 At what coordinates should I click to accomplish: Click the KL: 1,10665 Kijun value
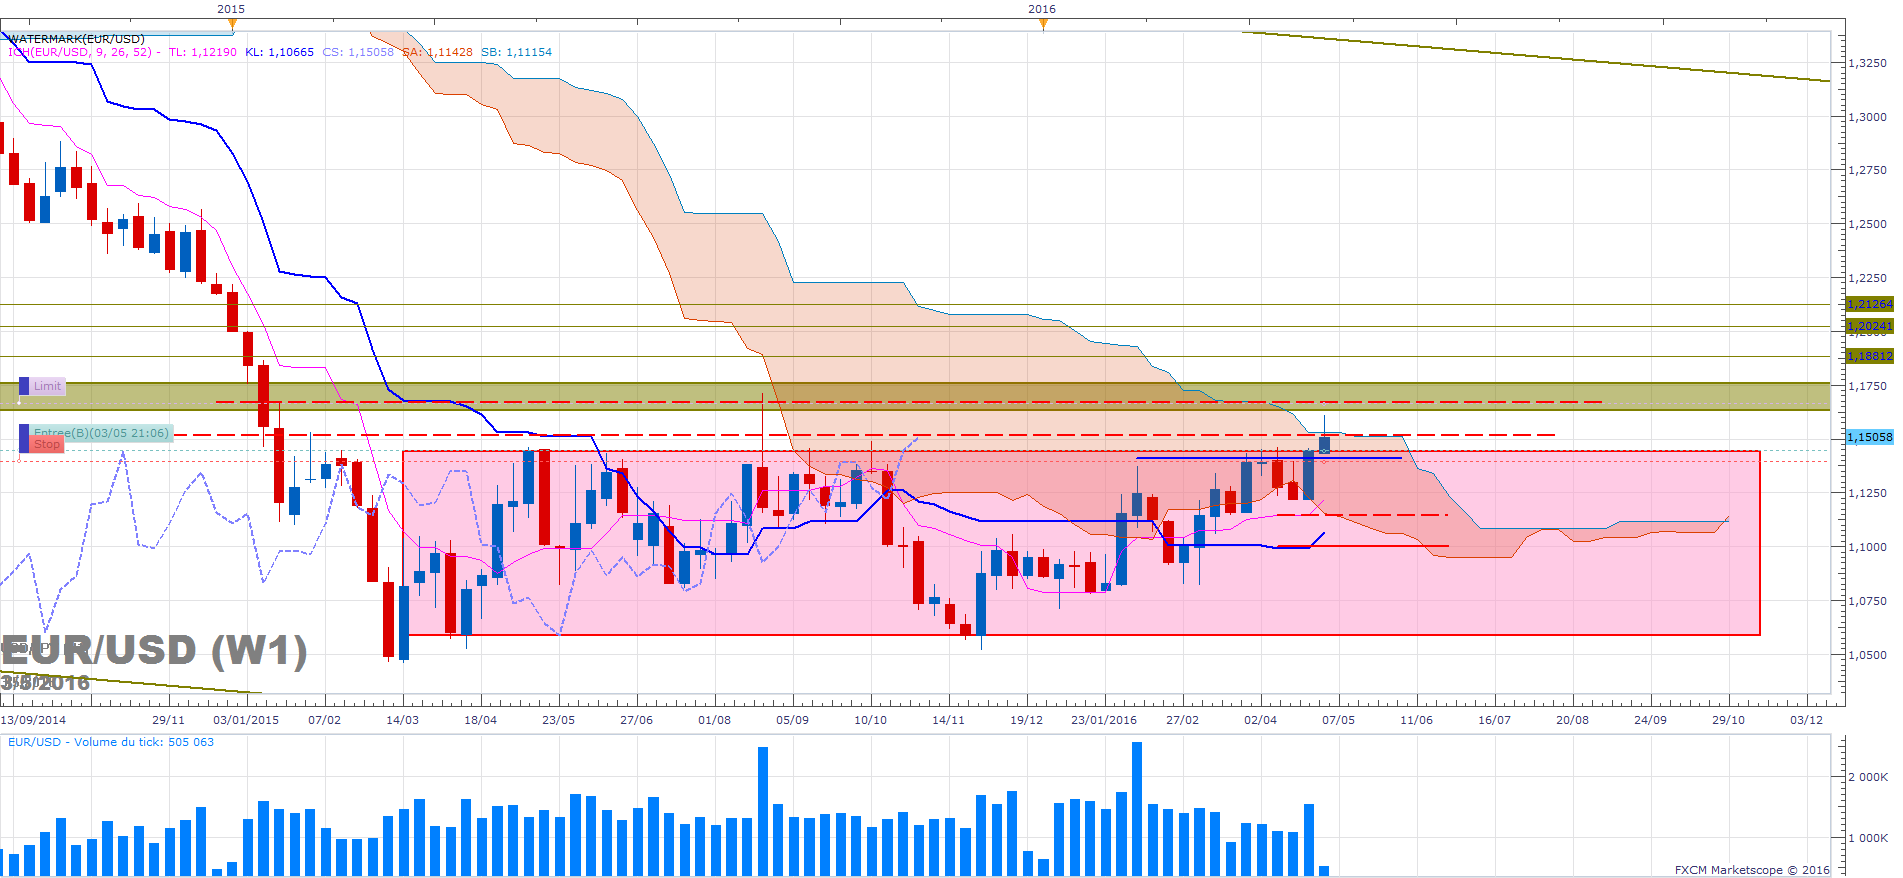[279, 52]
